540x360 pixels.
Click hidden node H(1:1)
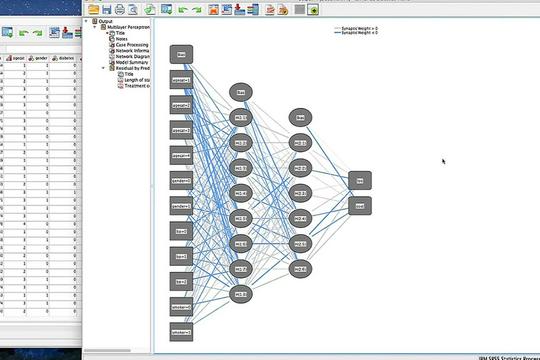pyautogui.click(x=241, y=117)
